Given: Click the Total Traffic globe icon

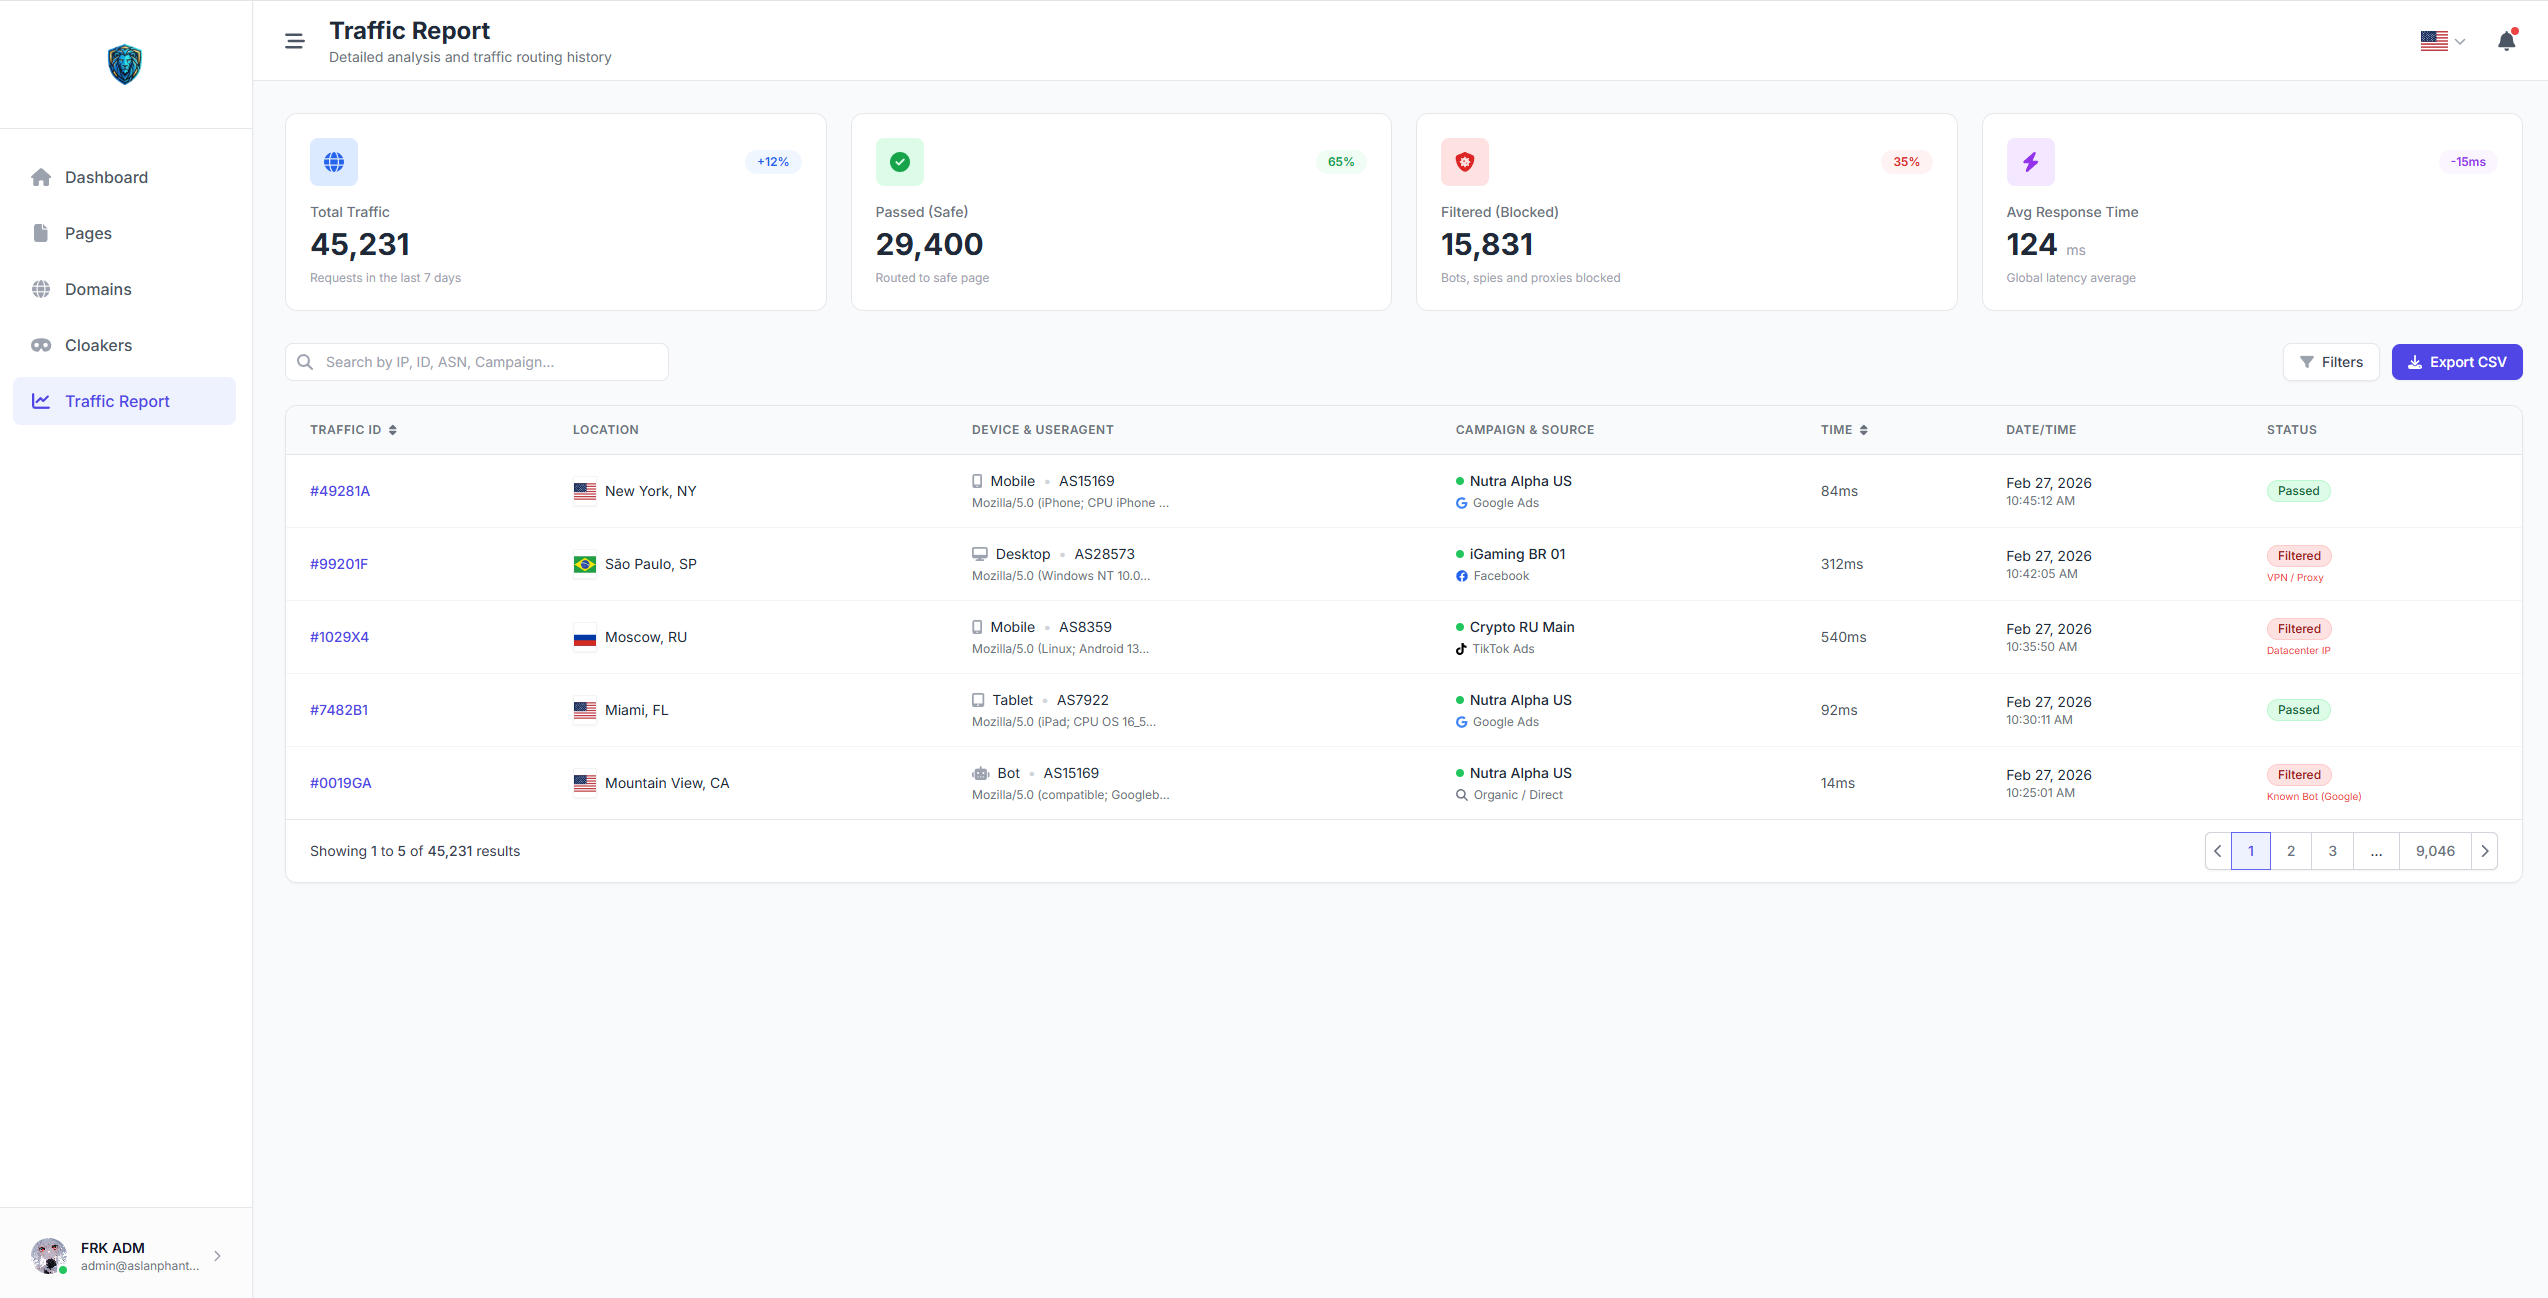Looking at the screenshot, I should [x=334, y=162].
